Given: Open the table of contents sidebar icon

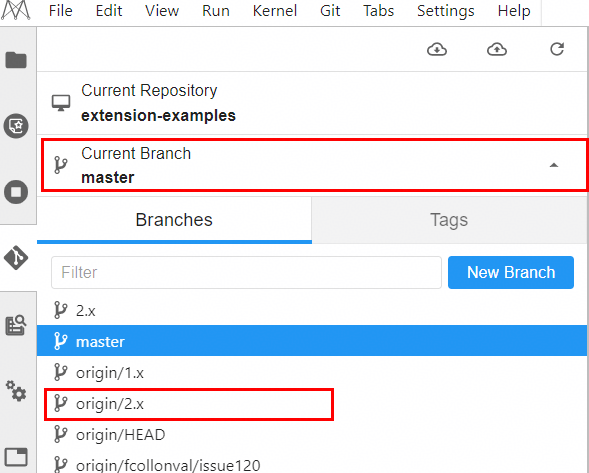Looking at the screenshot, I should pyautogui.click(x=16, y=325).
